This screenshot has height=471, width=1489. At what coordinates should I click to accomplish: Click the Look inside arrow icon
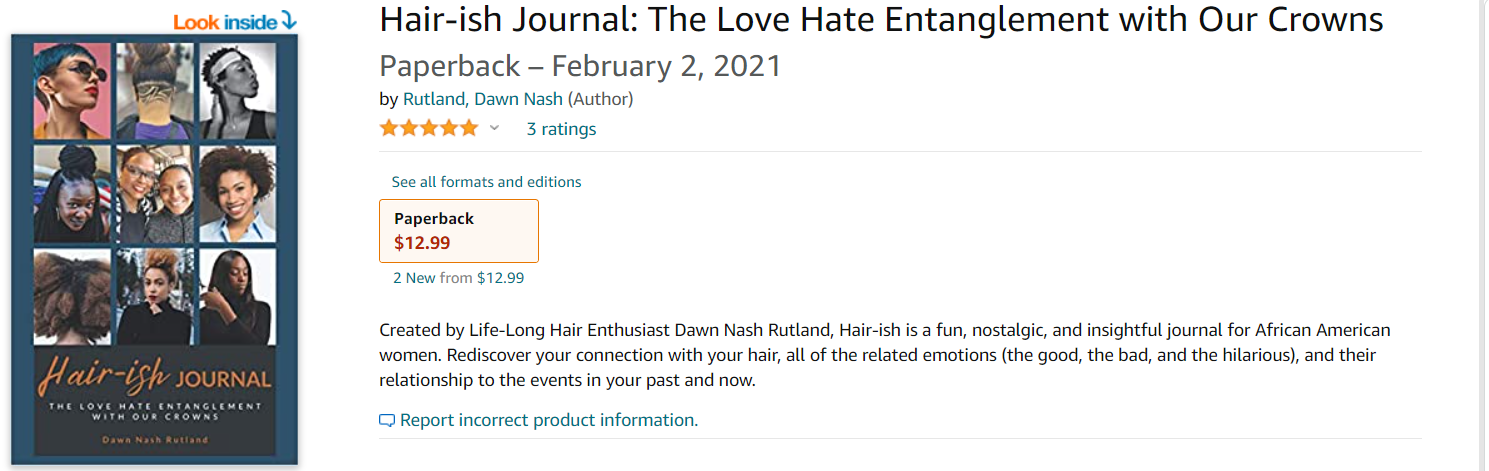tap(289, 21)
